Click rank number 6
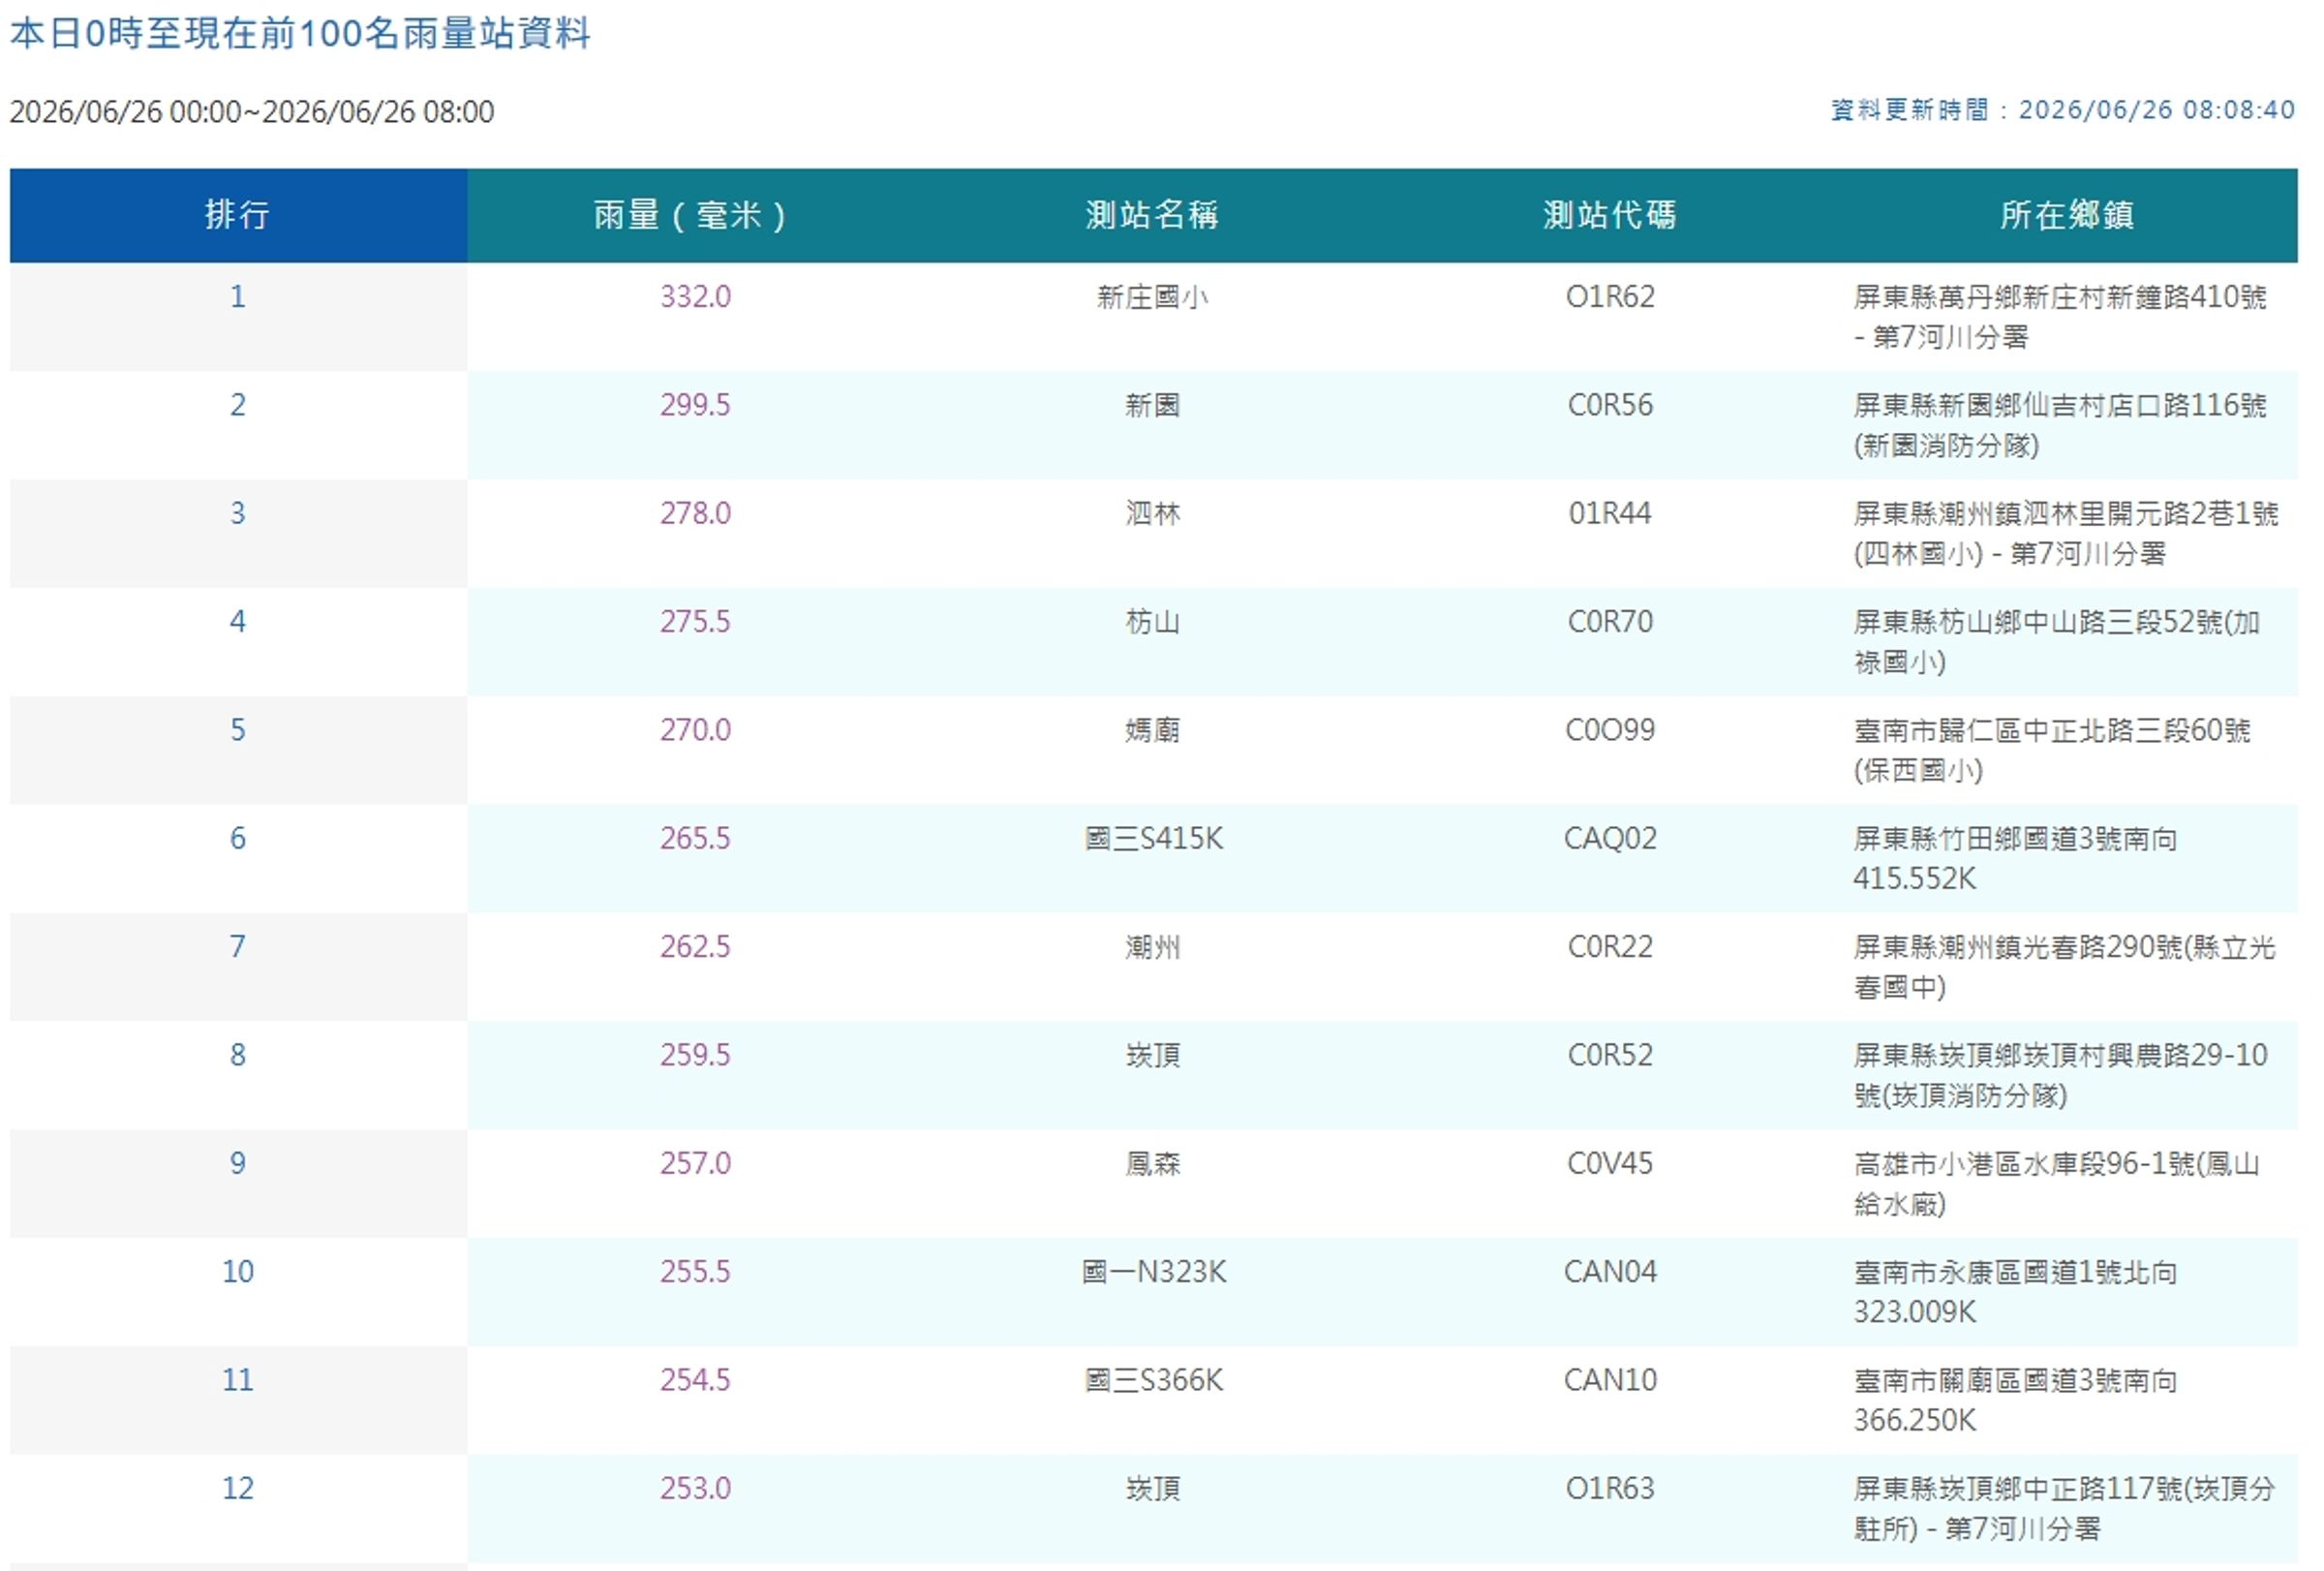Image resolution: width=2324 pixels, height=1571 pixels. [238, 838]
